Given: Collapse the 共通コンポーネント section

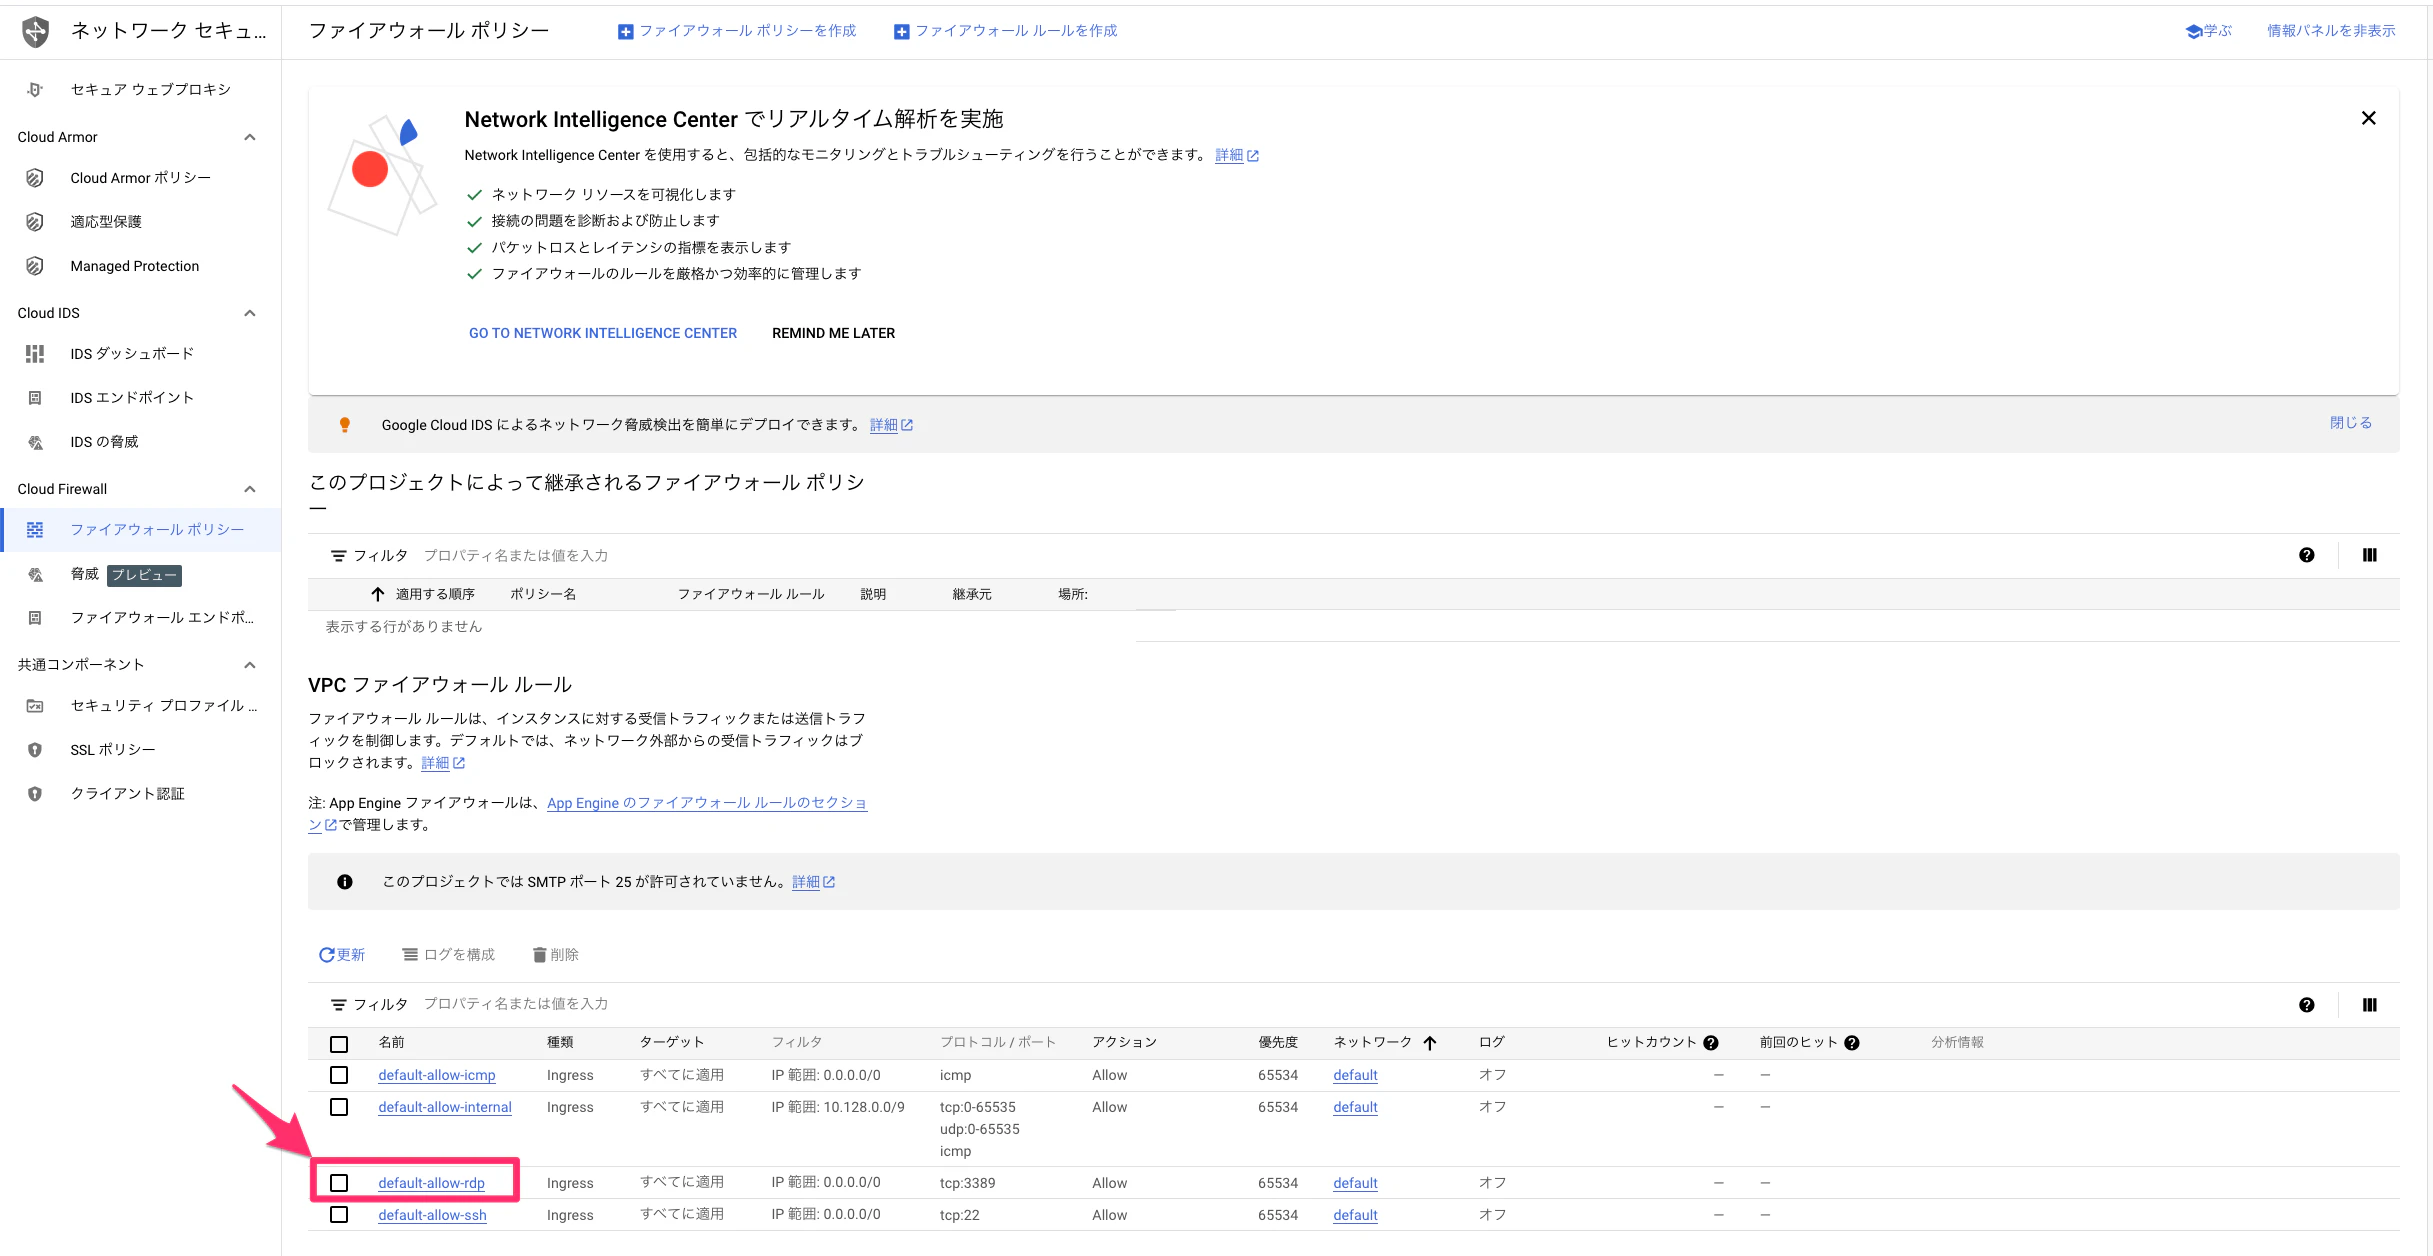Looking at the screenshot, I should tap(250, 665).
